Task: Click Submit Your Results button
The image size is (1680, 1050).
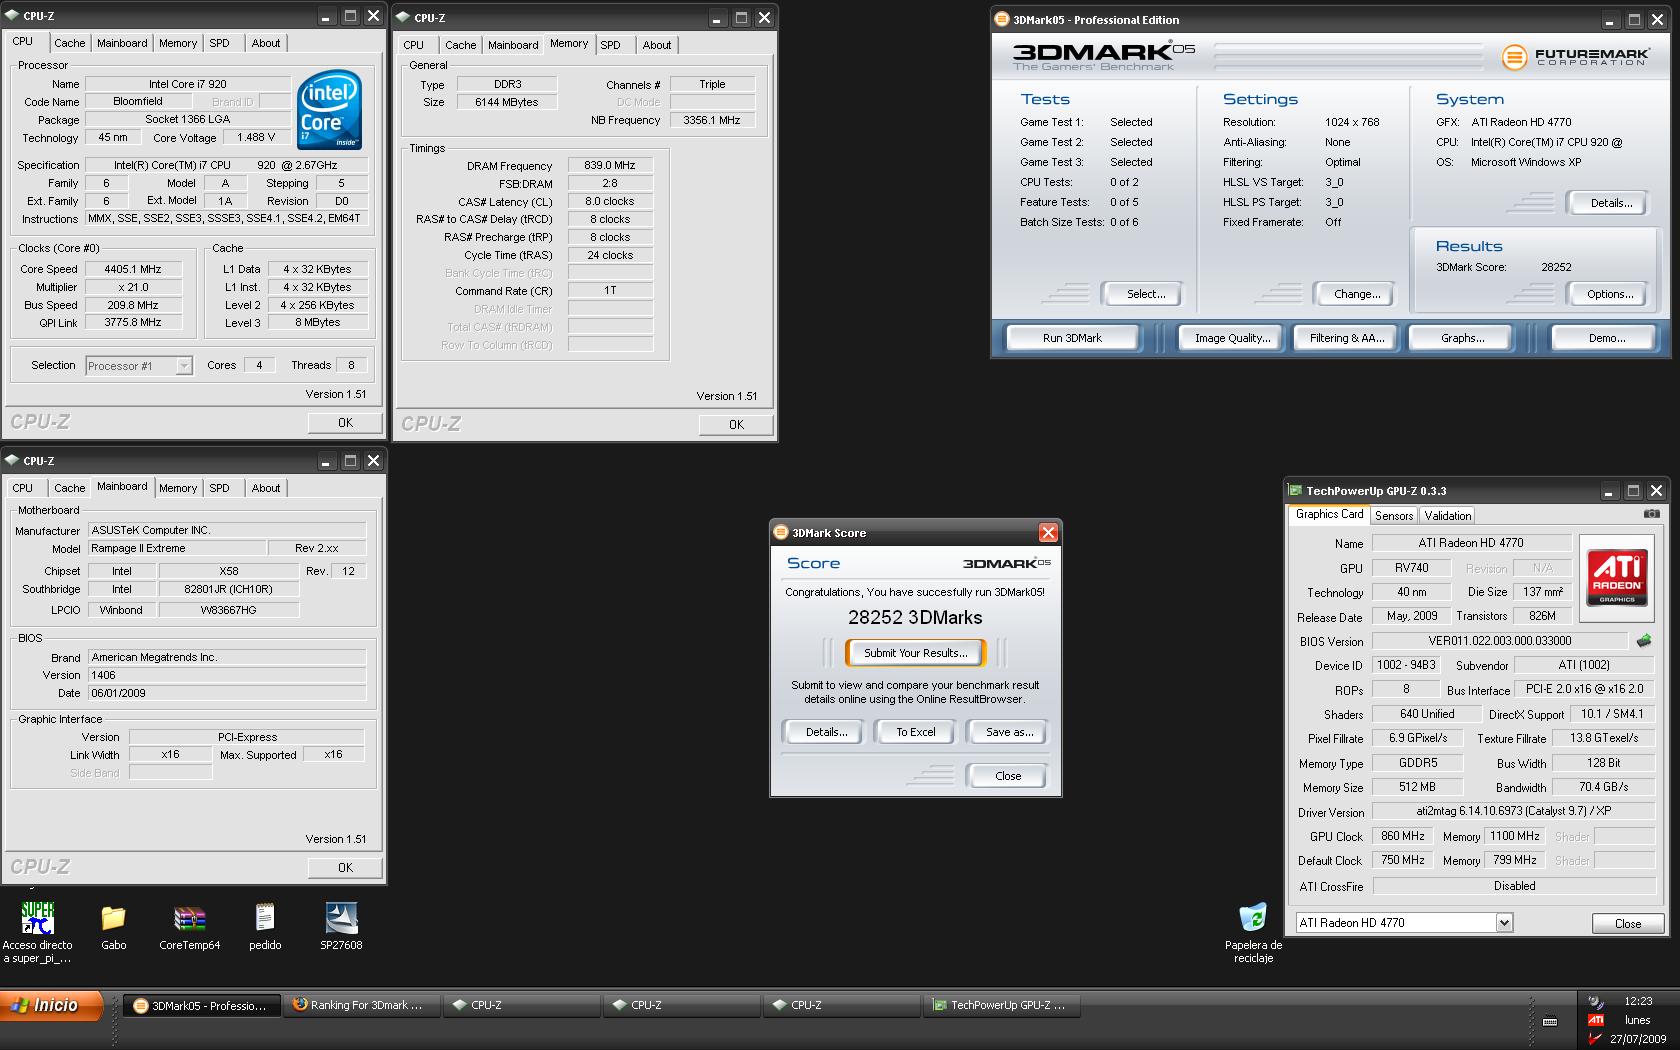Action: tap(916, 653)
